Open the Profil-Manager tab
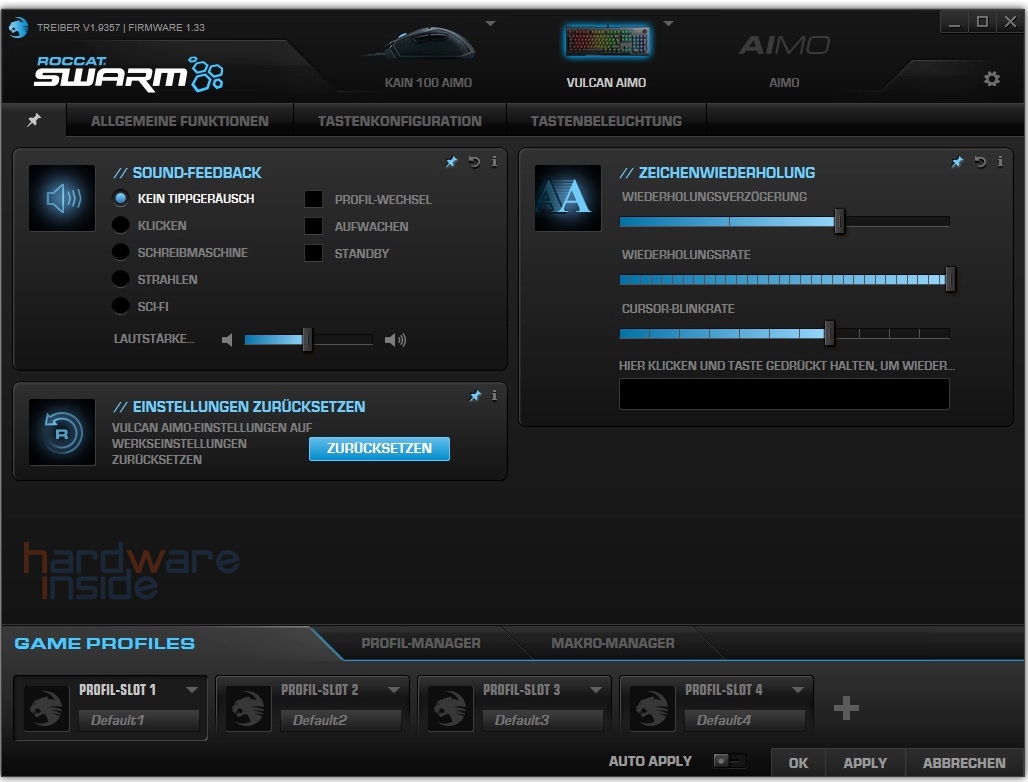 coord(421,643)
